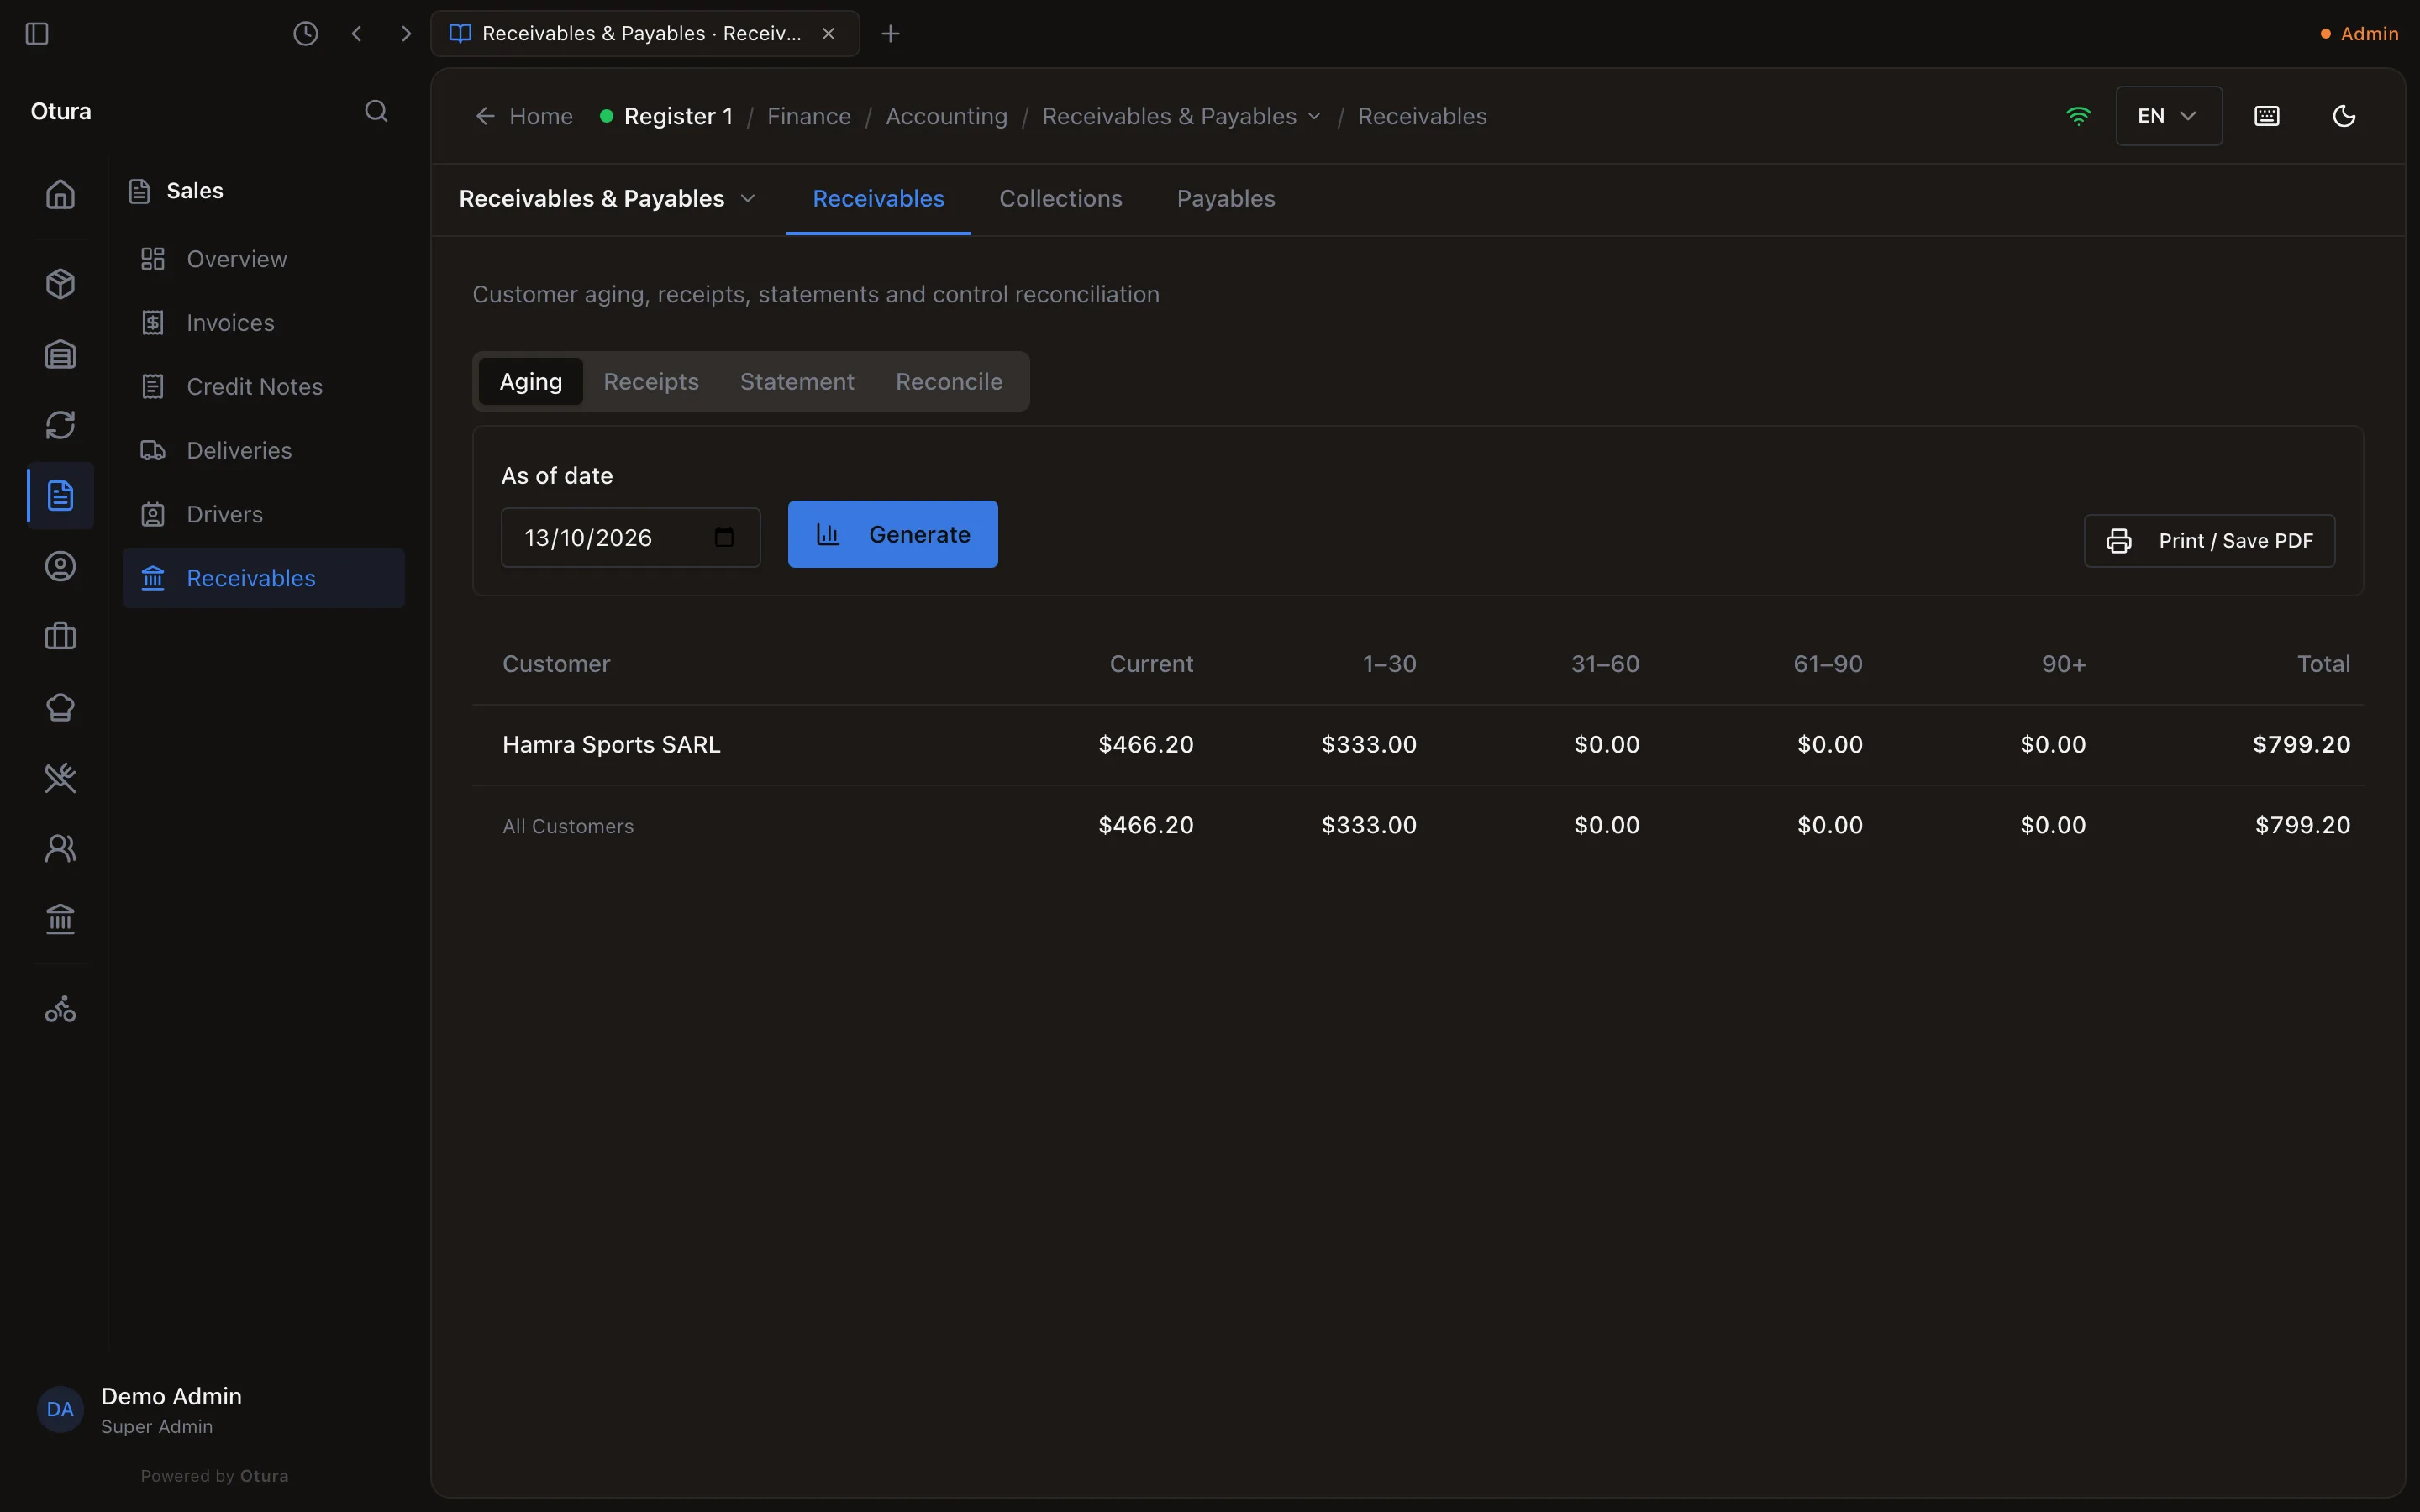Toggle the sidebar panel icon

click(37, 34)
